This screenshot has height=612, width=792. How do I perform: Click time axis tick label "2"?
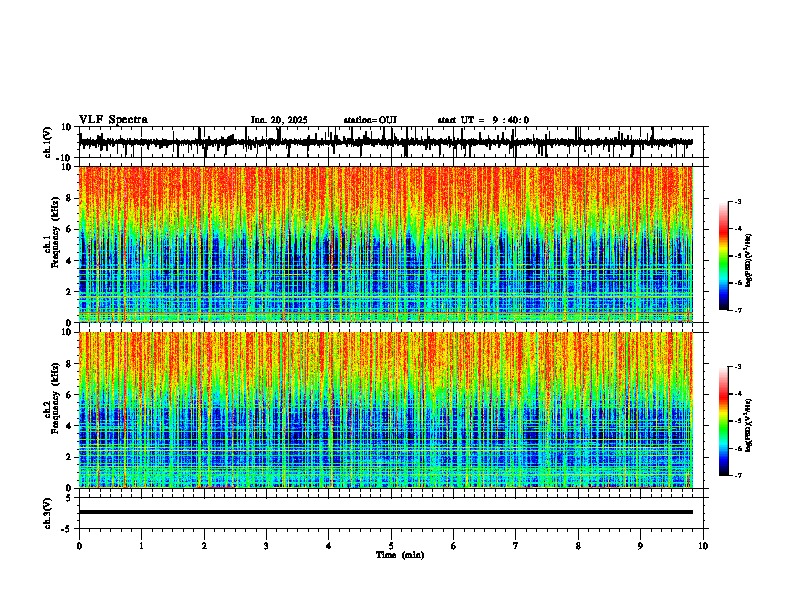[x=204, y=546]
